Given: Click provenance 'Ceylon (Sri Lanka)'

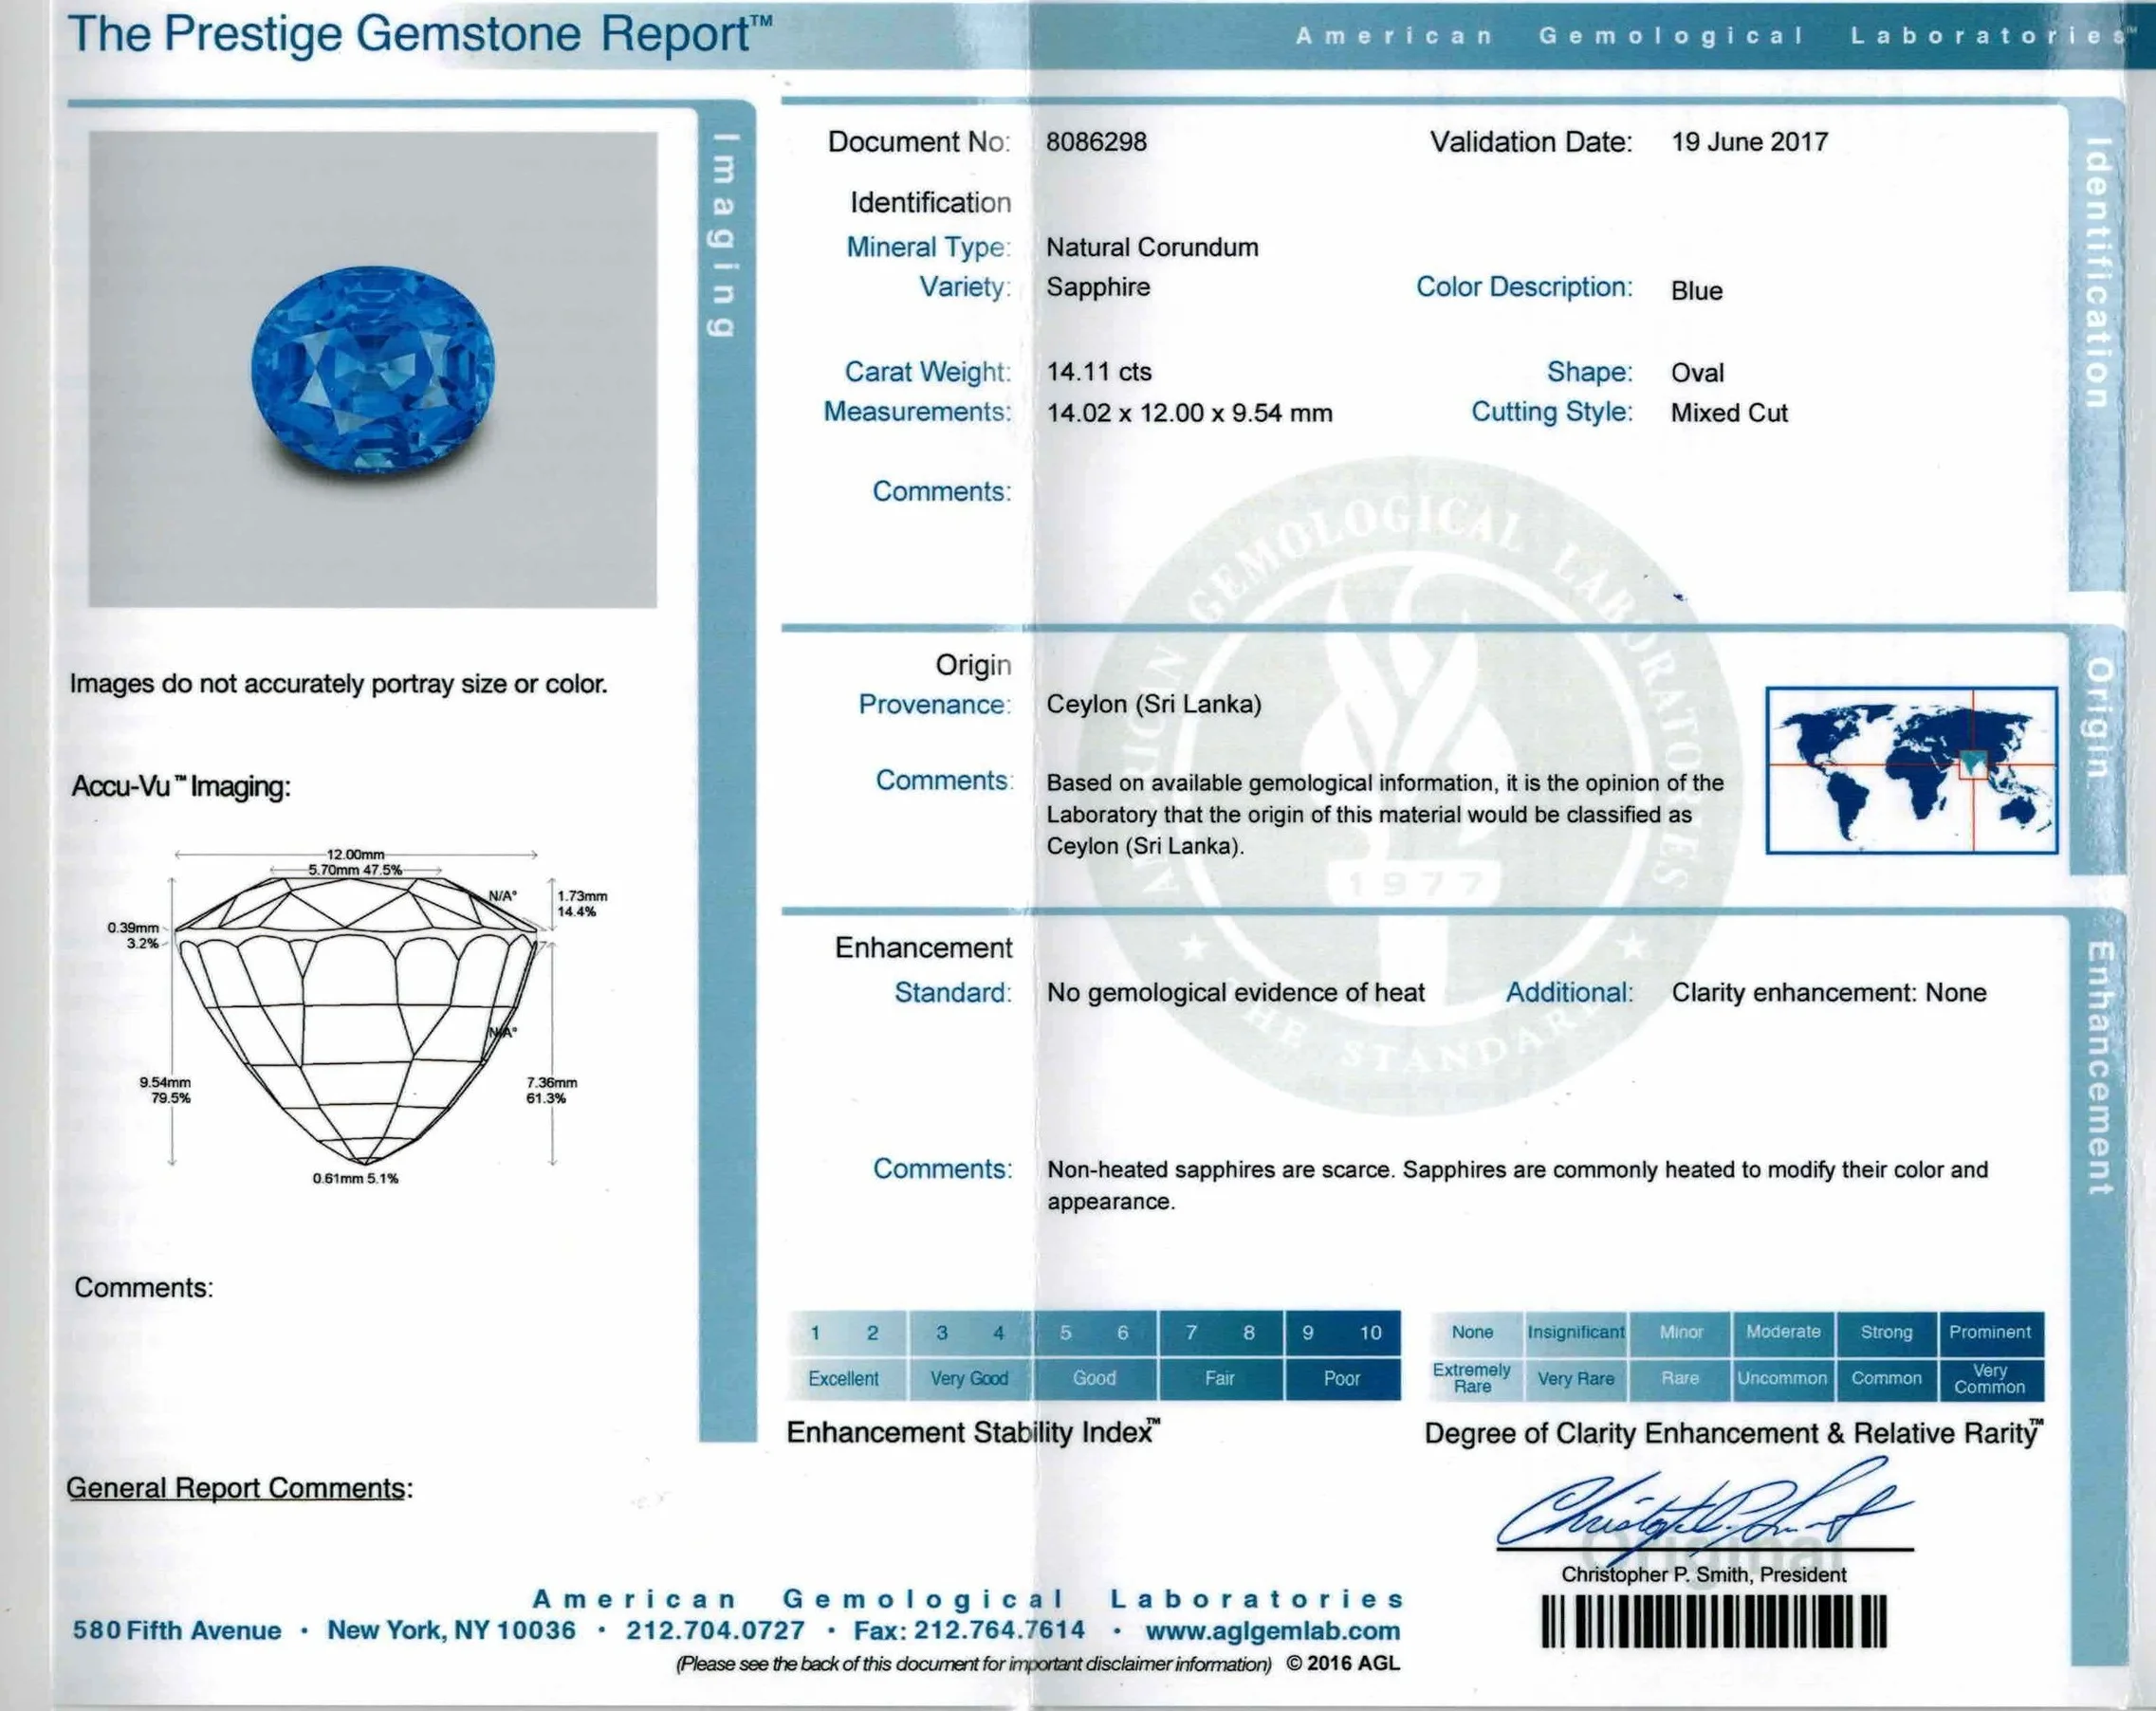Looking at the screenshot, I should click(1154, 705).
